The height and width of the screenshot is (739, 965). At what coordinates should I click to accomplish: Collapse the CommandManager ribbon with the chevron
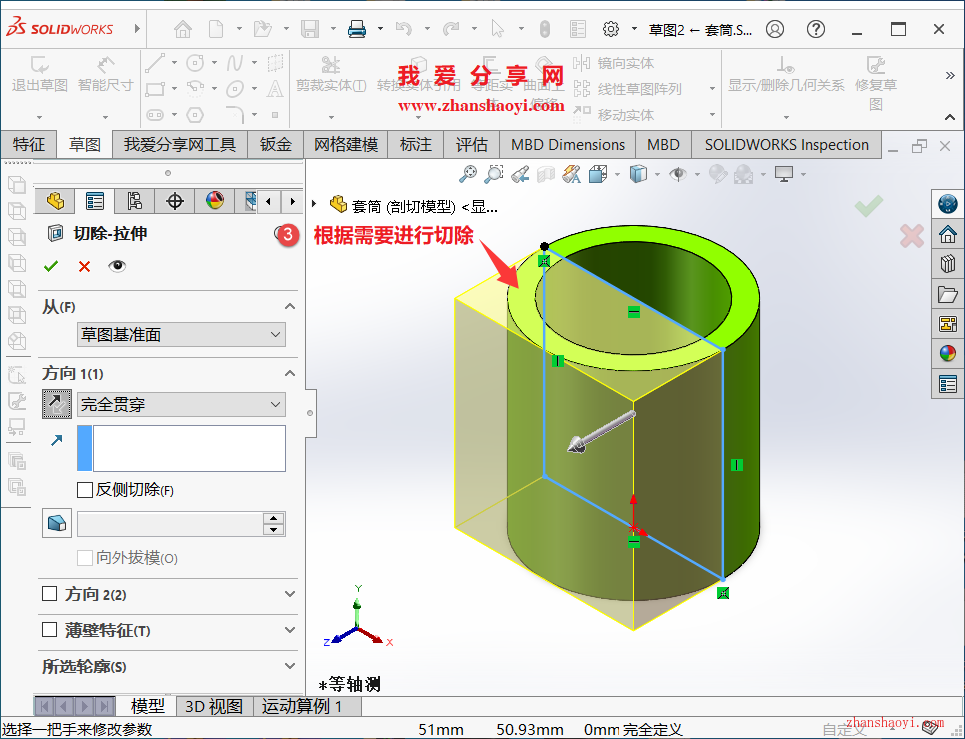950,117
